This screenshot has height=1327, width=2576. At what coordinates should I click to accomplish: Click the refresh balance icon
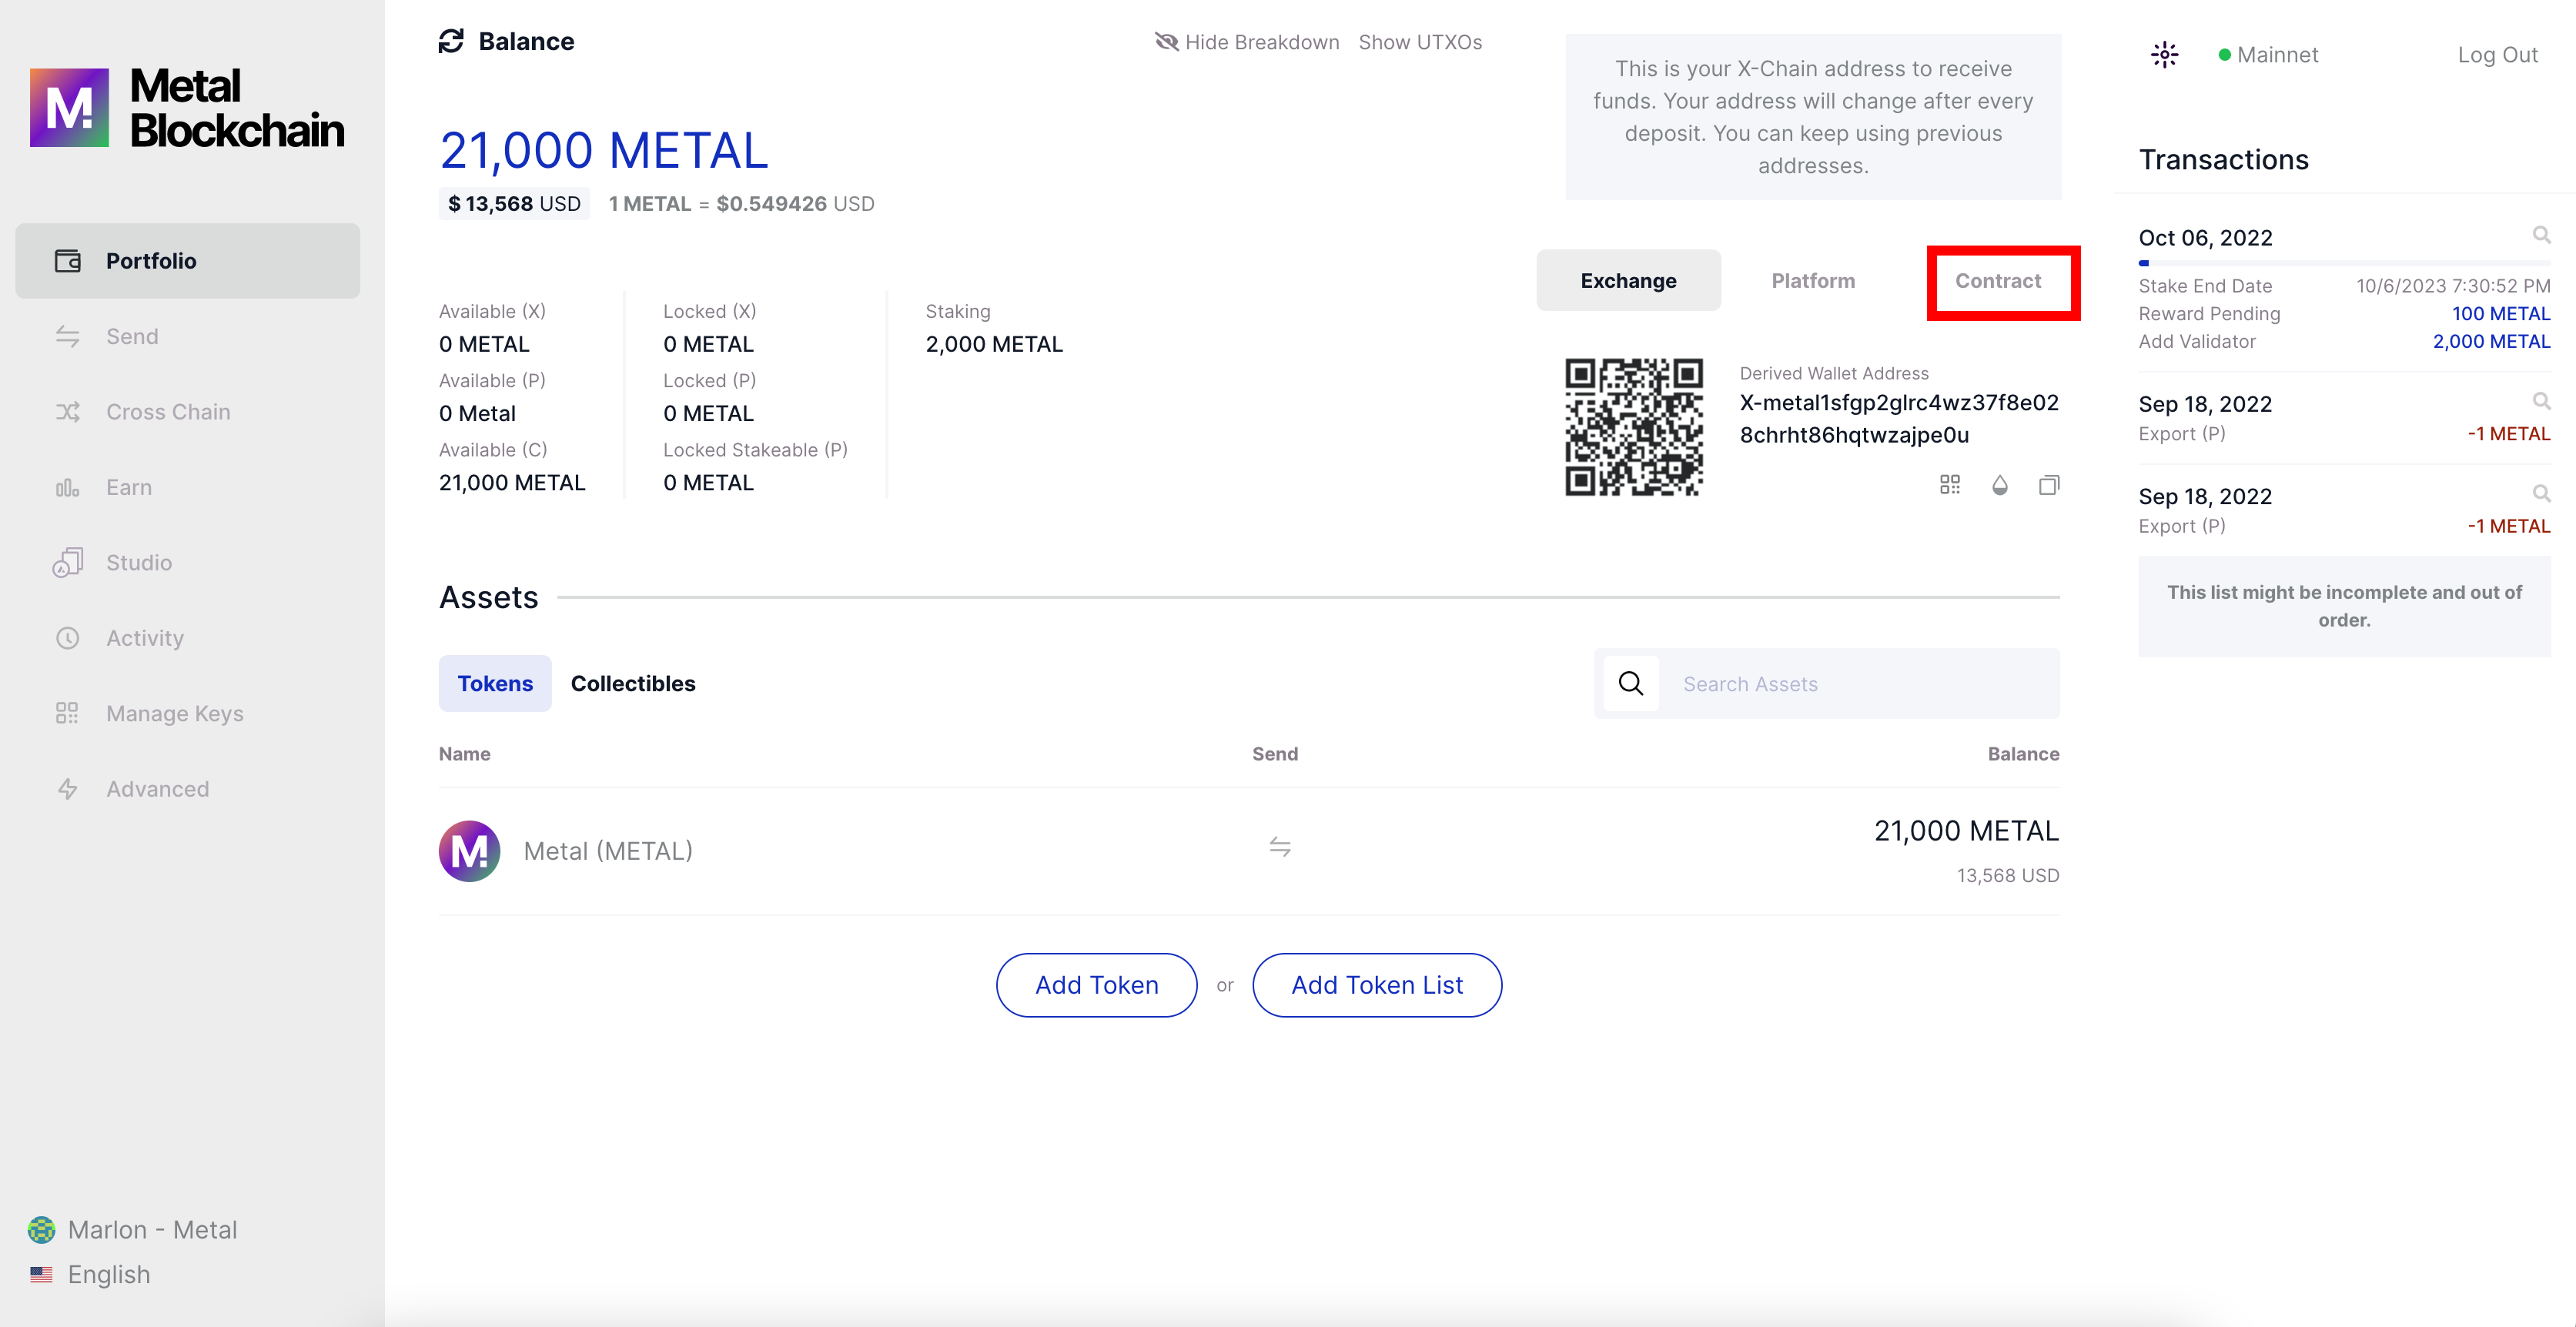451,41
